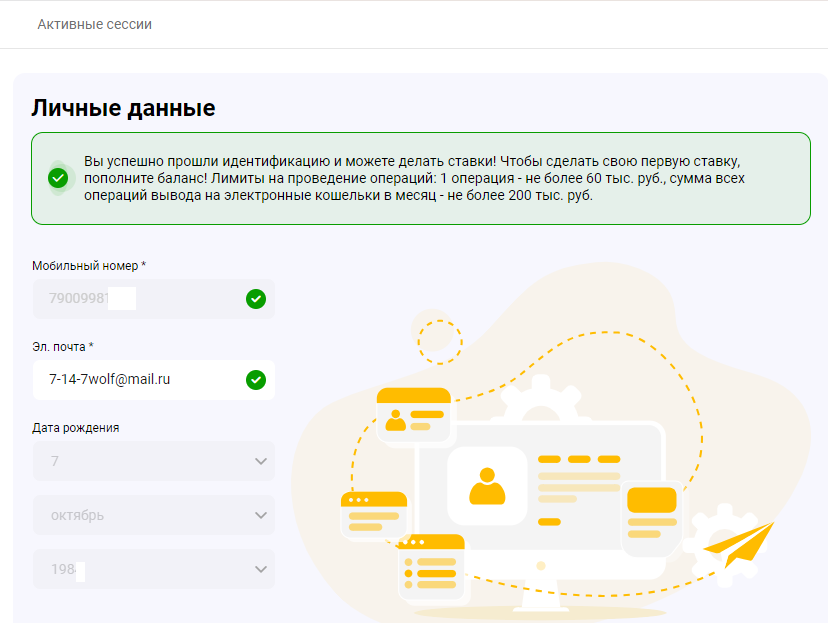The height and width of the screenshot is (623, 828).
Task: Open the Активные сессии tab
Action: [95, 24]
